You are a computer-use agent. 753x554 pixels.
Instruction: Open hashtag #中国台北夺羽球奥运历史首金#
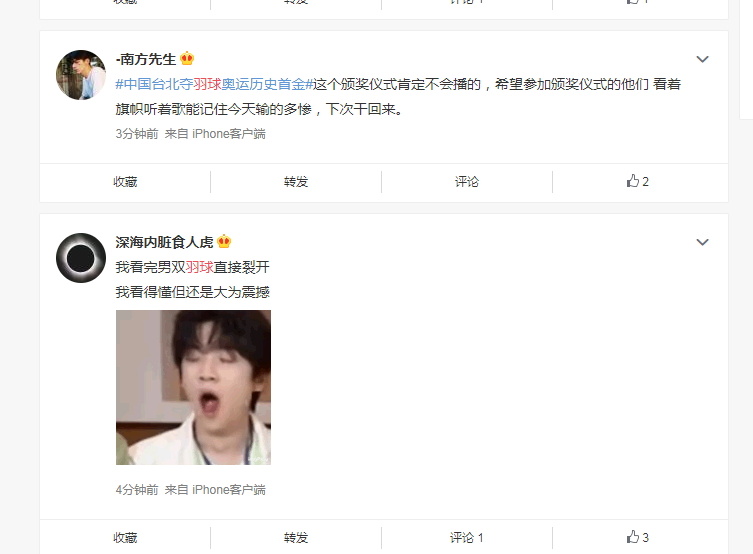click(214, 84)
